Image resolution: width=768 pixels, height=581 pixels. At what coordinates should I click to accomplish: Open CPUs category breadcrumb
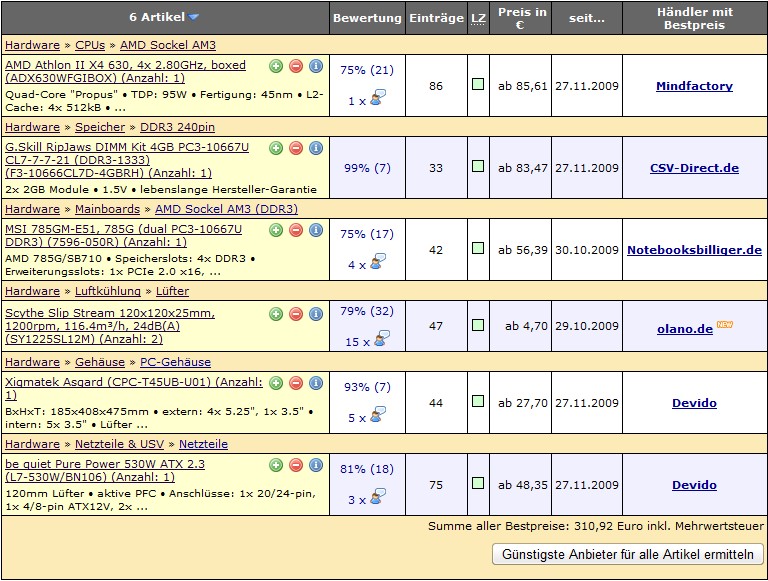(x=90, y=45)
